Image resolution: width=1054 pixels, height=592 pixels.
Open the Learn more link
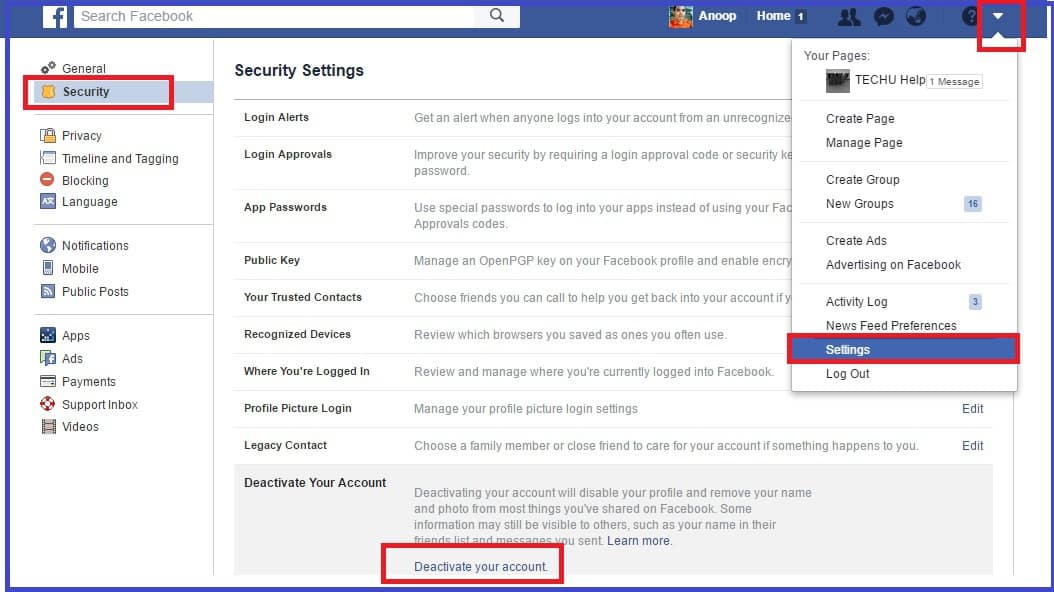coord(639,541)
